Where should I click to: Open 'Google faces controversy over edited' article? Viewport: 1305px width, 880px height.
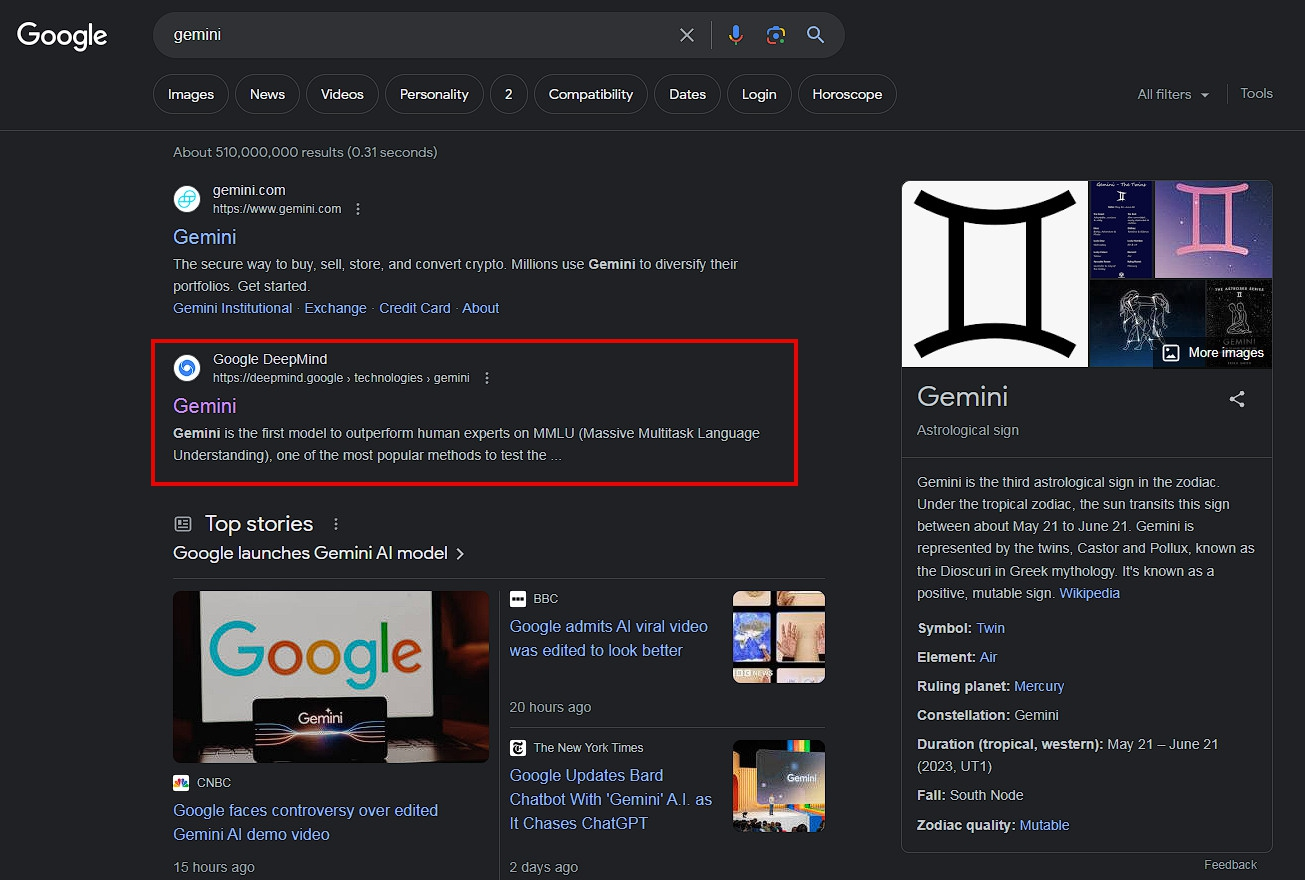click(x=306, y=822)
